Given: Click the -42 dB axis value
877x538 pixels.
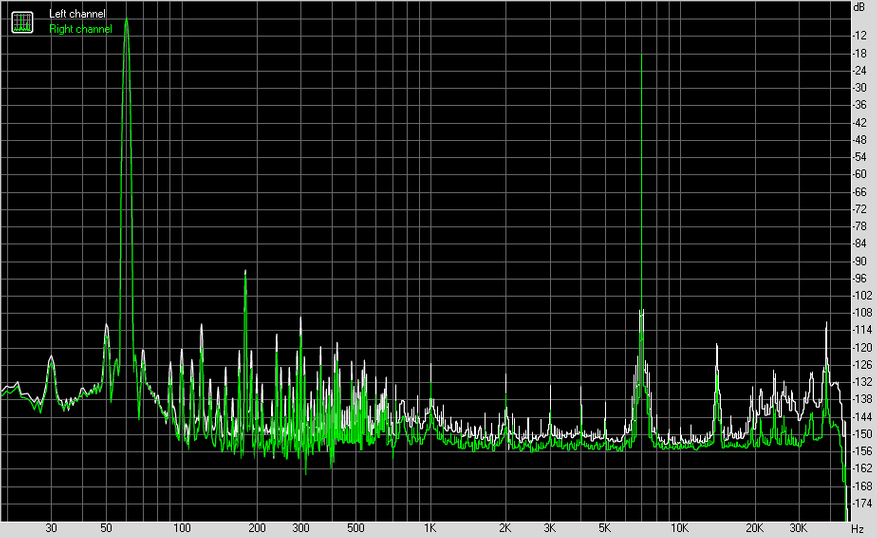Looking at the screenshot, I should 859,123.
